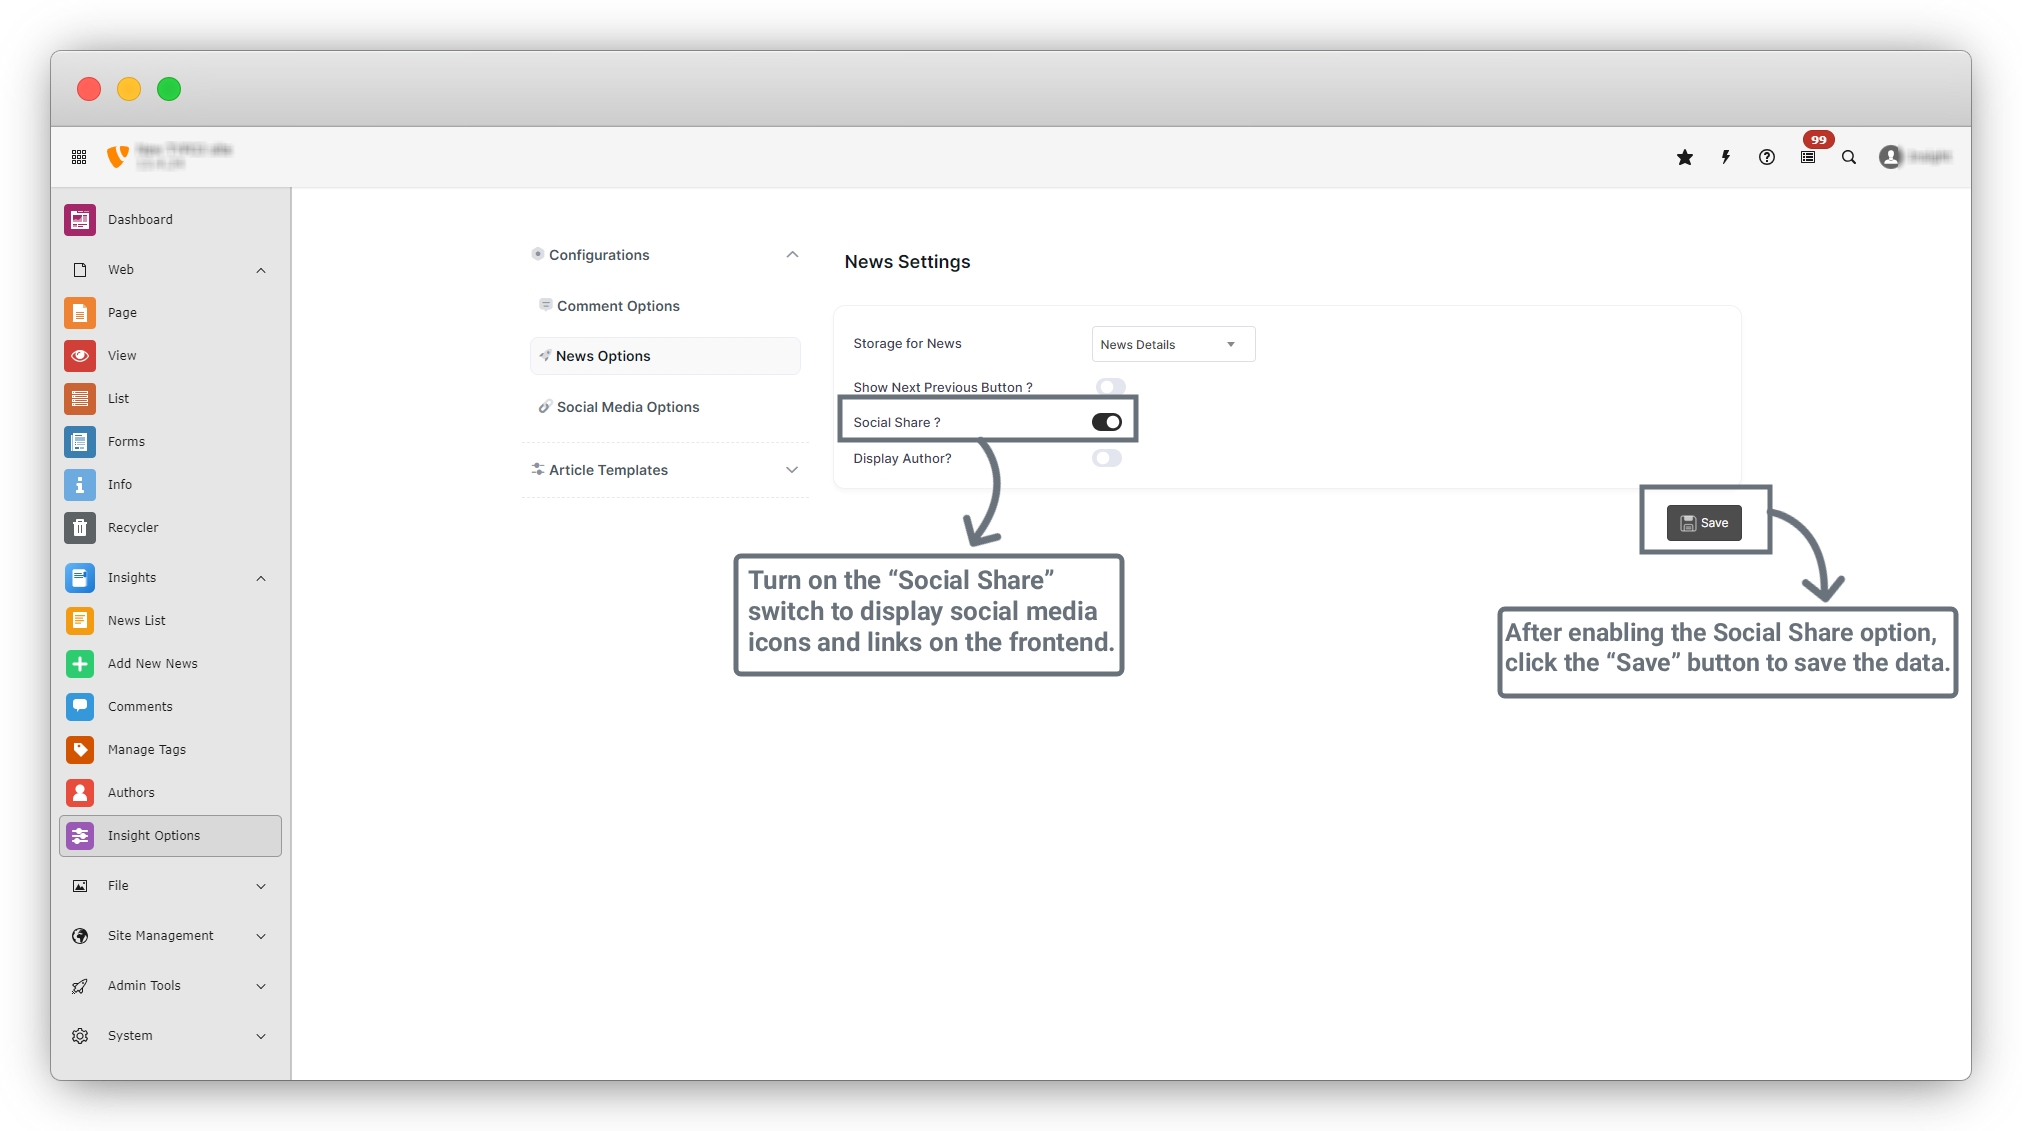2022x1131 pixels.
Task: Open the Storage for News dropdown
Action: tap(1173, 344)
